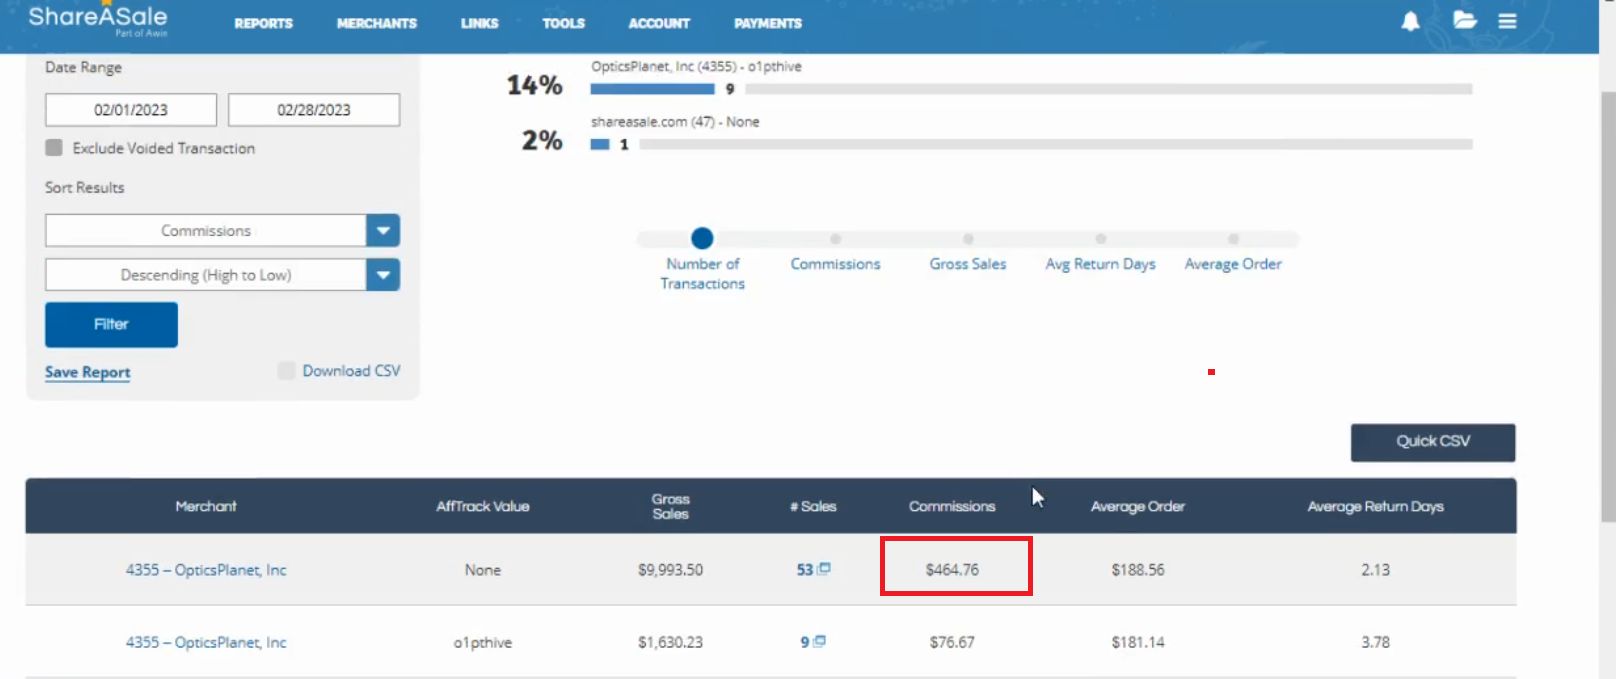
Task: Click the Filter button
Action: [111, 324]
